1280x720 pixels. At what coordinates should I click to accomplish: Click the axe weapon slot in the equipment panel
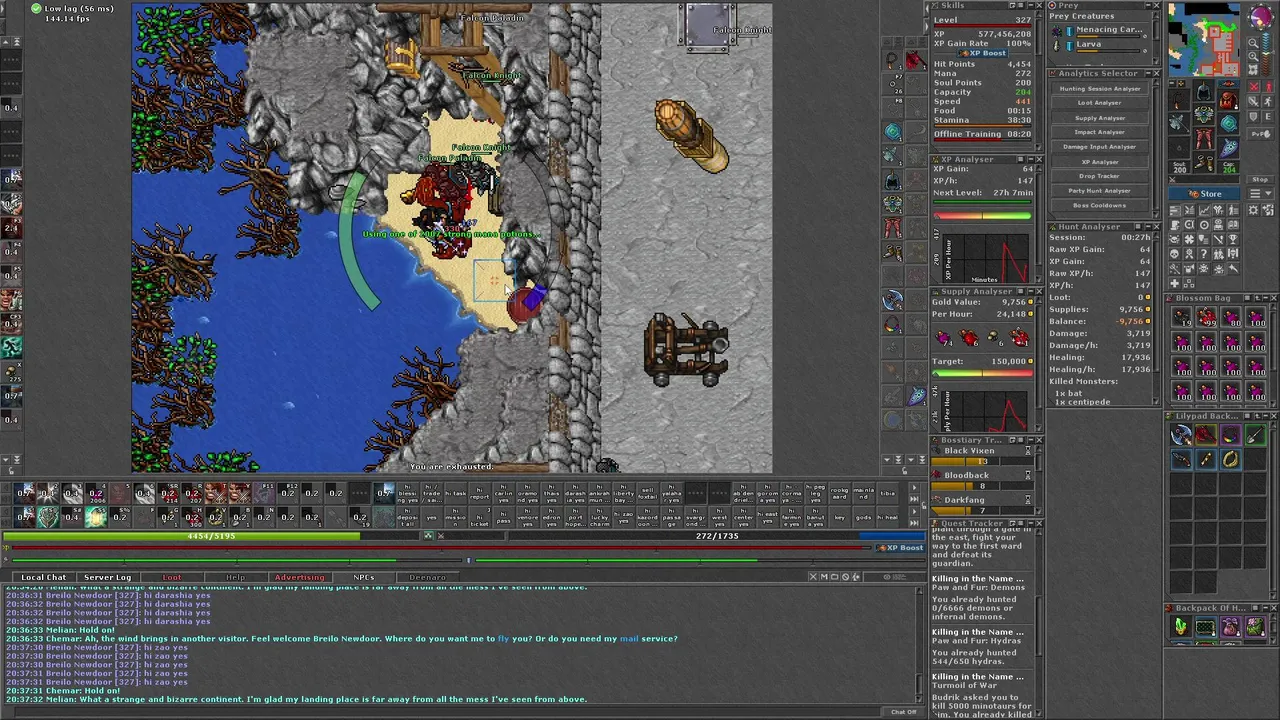point(1179,121)
